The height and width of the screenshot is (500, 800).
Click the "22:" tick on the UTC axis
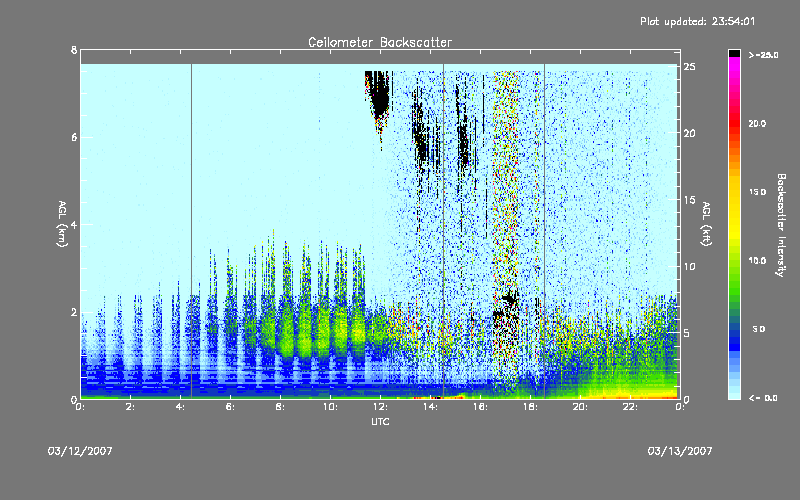pos(630,407)
